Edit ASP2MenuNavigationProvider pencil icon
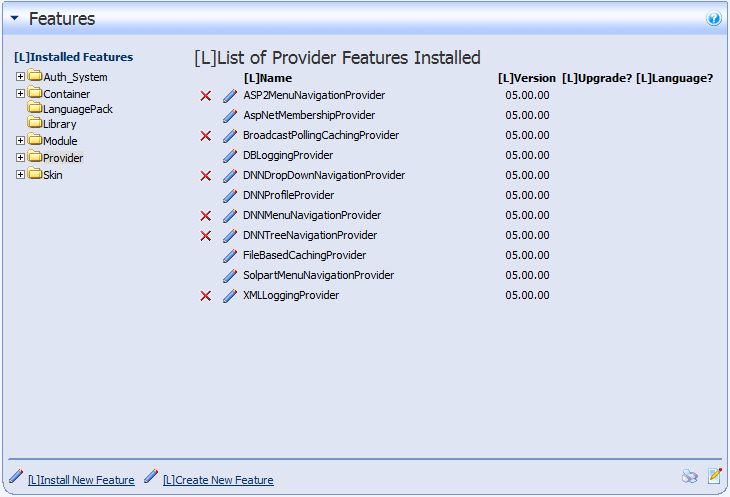Image resolution: width=730 pixels, height=497 pixels. click(230, 96)
